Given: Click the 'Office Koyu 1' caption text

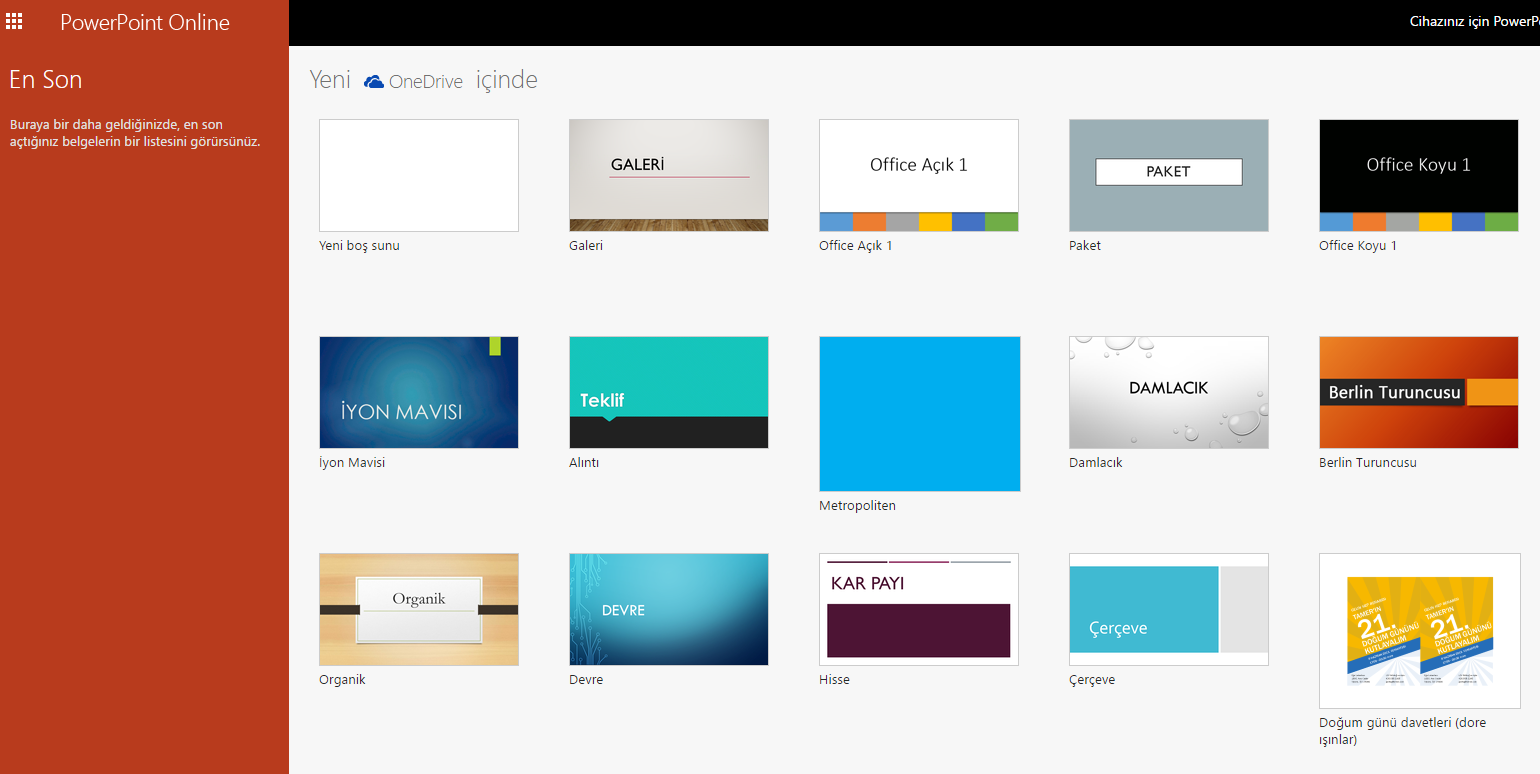Looking at the screenshot, I should click(x=1358, y=245).
